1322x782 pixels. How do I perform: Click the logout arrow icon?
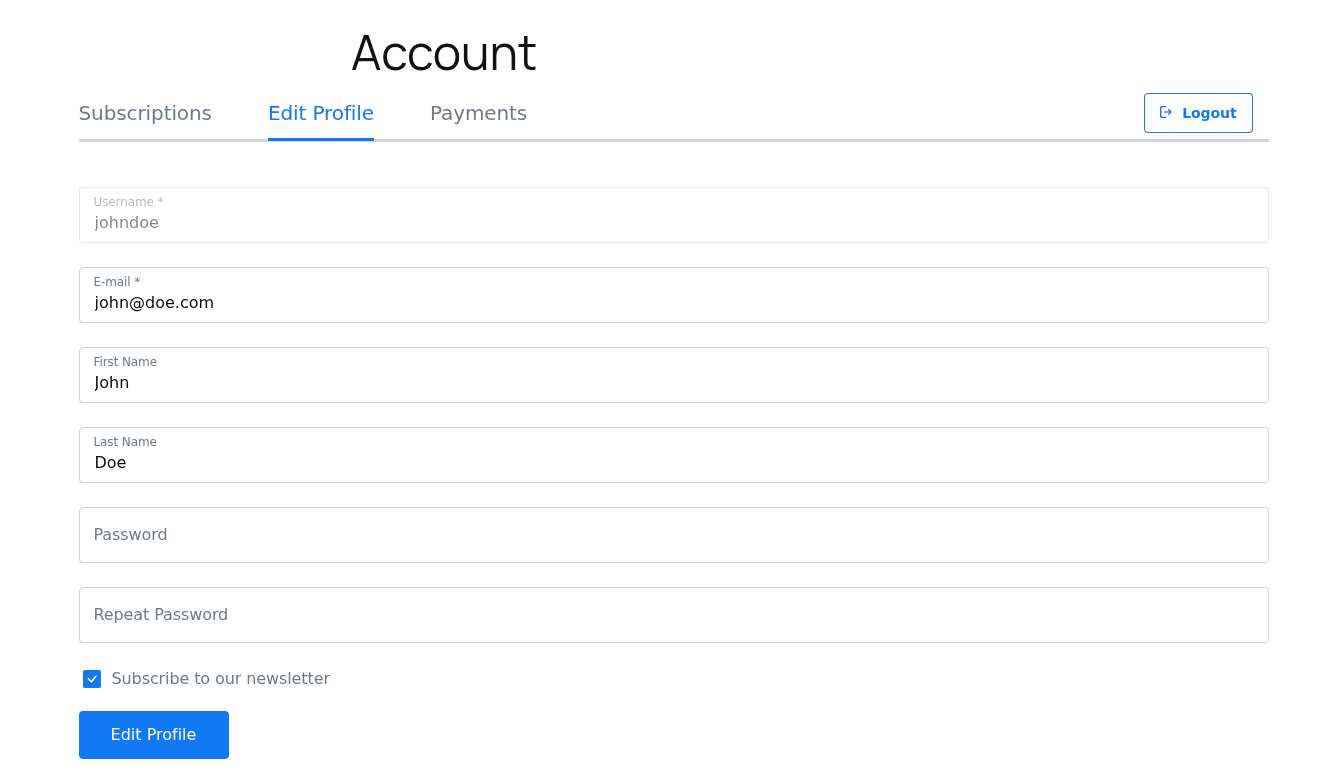click(x=1165, y=113)
